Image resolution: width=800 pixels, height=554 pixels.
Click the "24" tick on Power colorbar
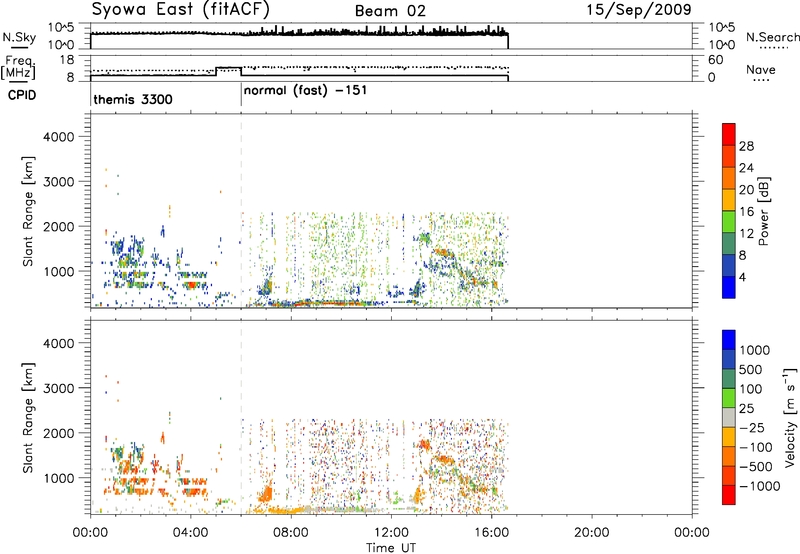pos(746,168)
